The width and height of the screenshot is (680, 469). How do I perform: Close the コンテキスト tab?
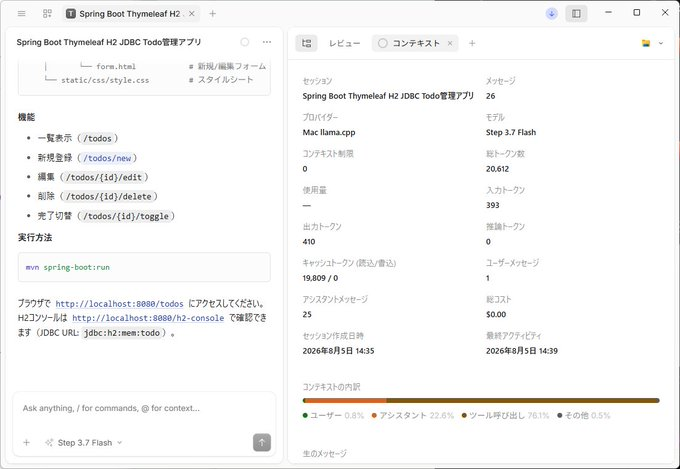[x=450, y=43]
